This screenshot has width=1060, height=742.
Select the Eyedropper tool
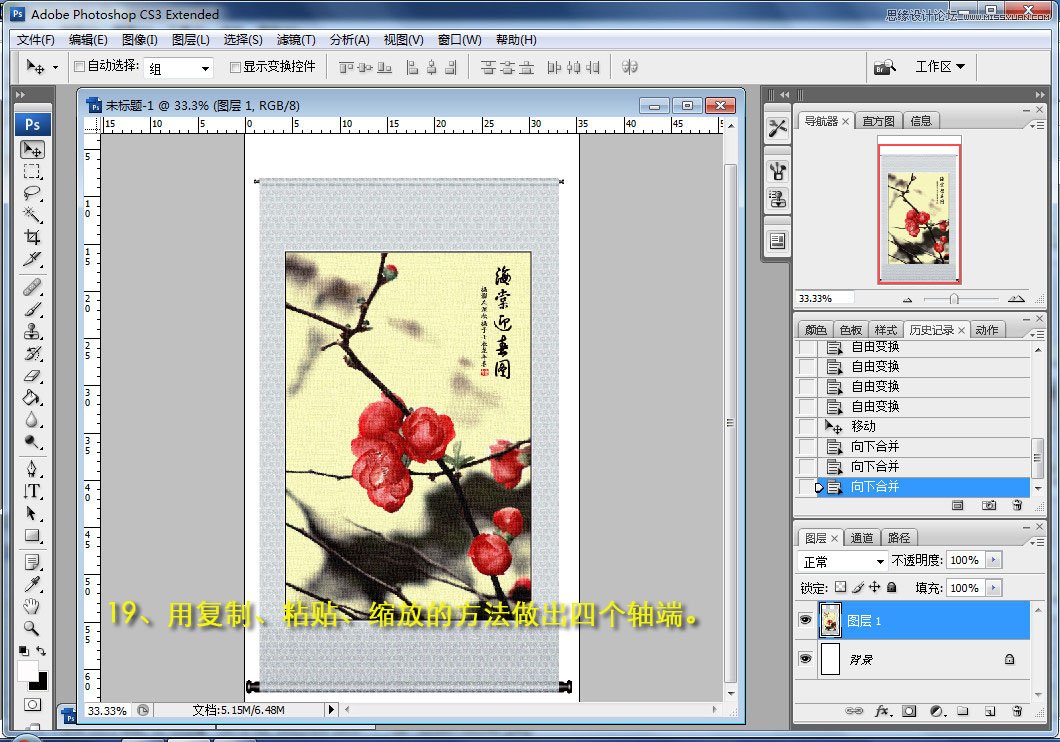(x=32, y=584)
